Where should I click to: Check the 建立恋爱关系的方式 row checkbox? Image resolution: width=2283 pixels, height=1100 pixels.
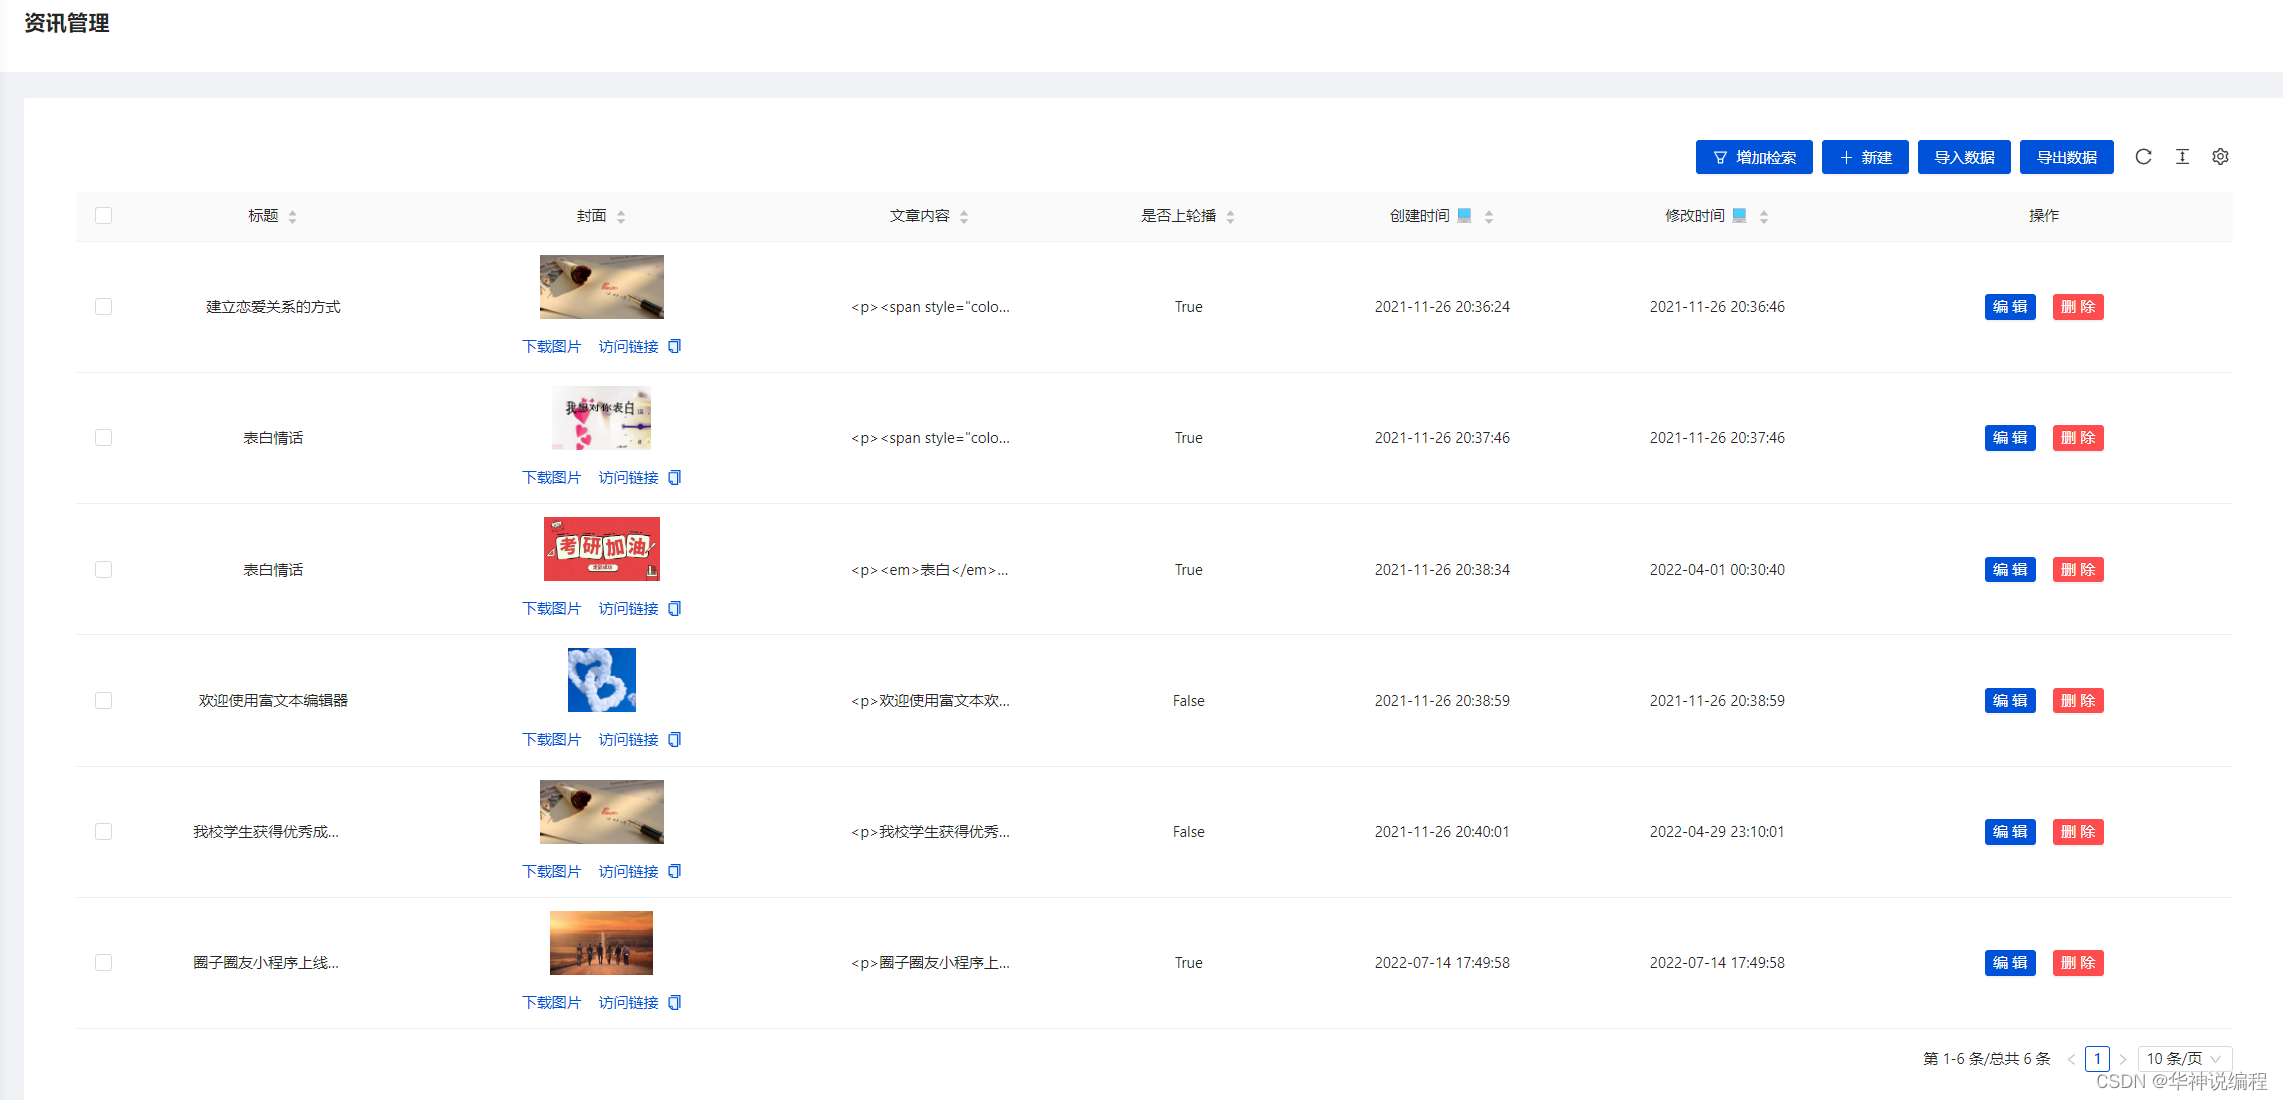tap(103, 307)
